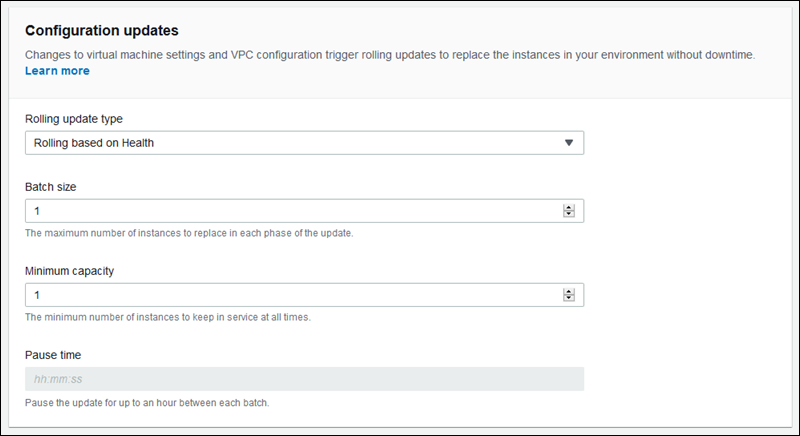Click the Batch size help text
Screen dimensions: 800x436
click(x=189, y=233)
